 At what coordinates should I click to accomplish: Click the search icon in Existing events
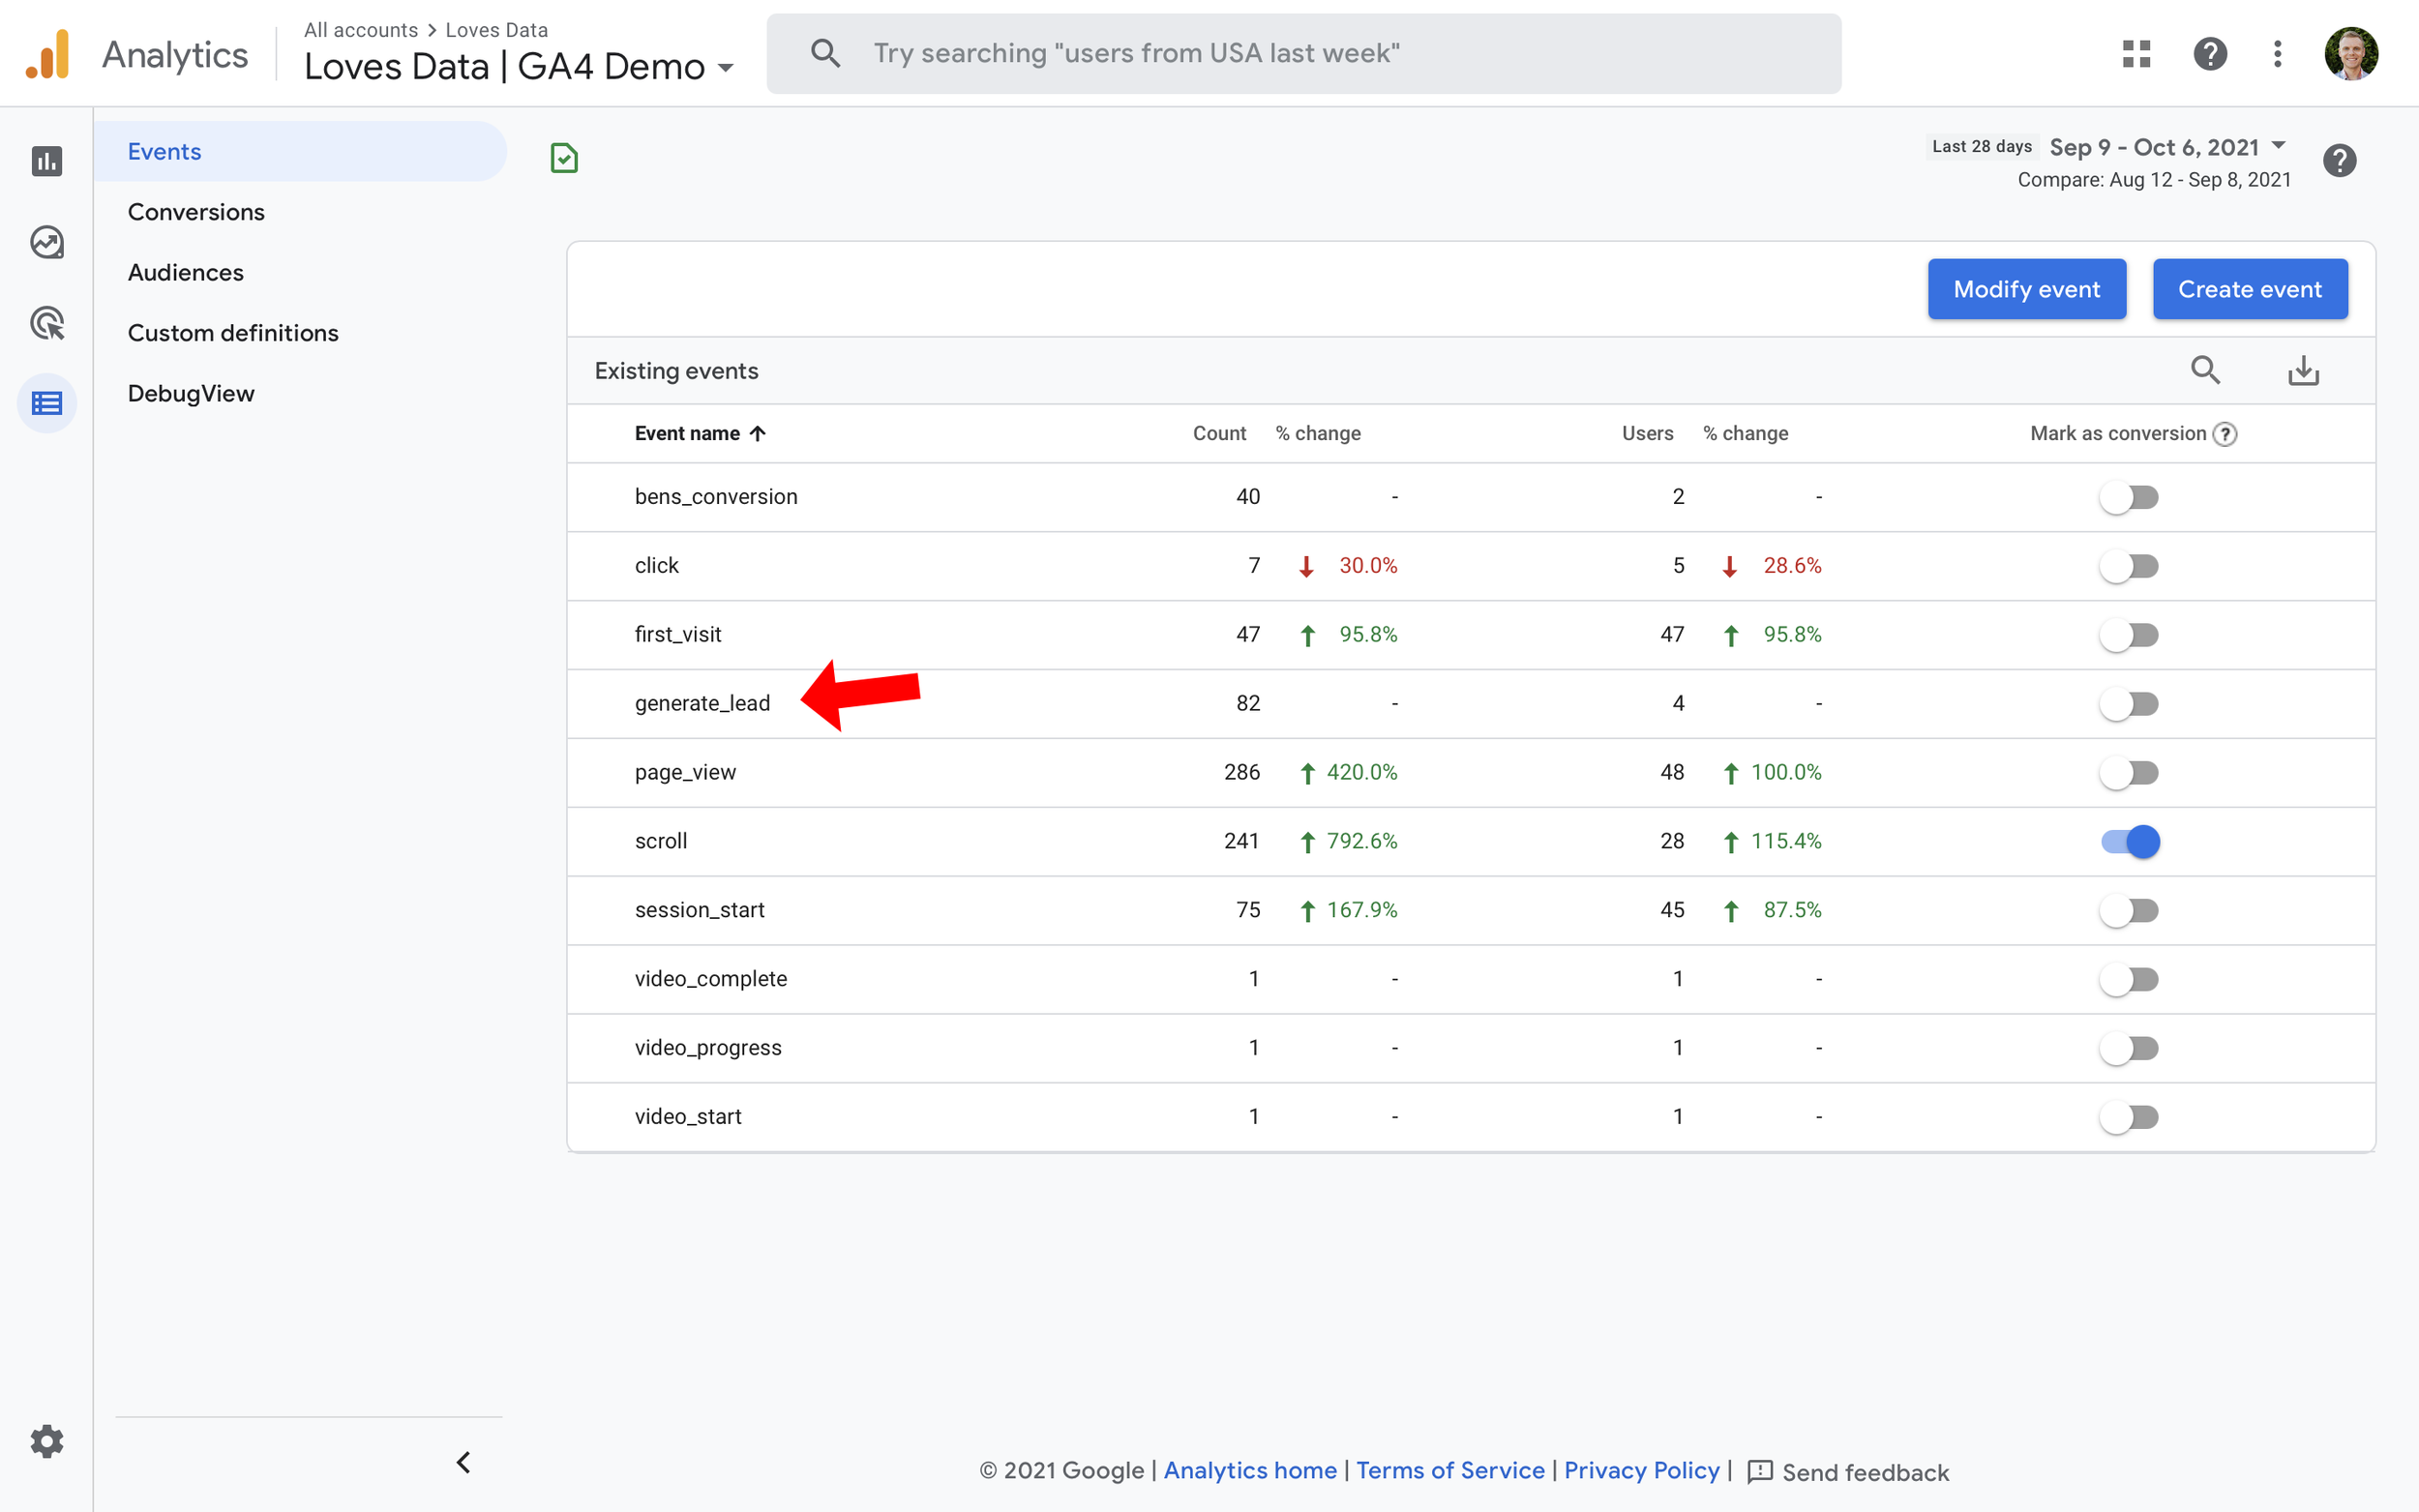click(2206, 370)
